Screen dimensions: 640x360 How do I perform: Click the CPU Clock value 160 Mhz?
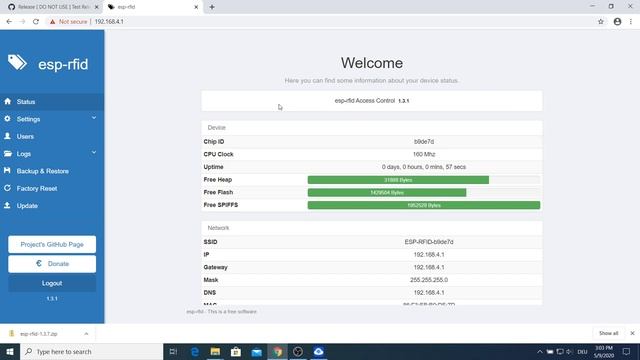424,154
